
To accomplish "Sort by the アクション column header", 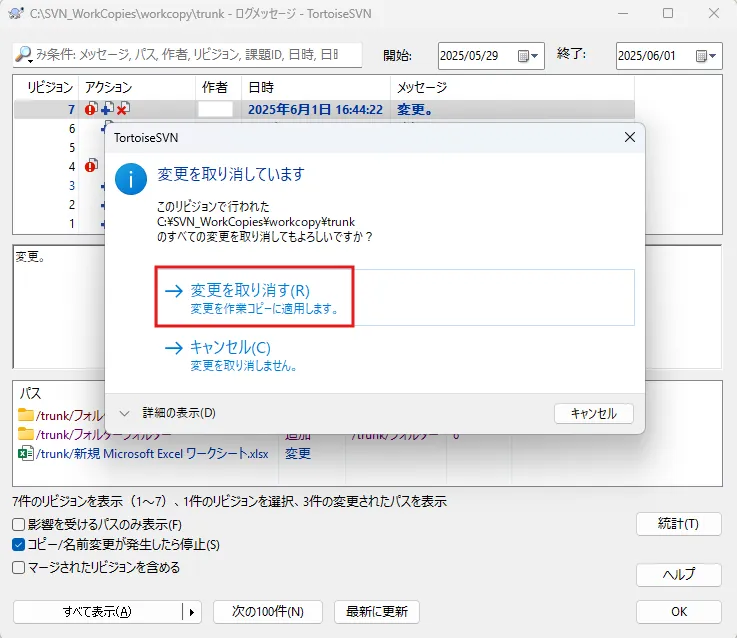I will 137,87.
